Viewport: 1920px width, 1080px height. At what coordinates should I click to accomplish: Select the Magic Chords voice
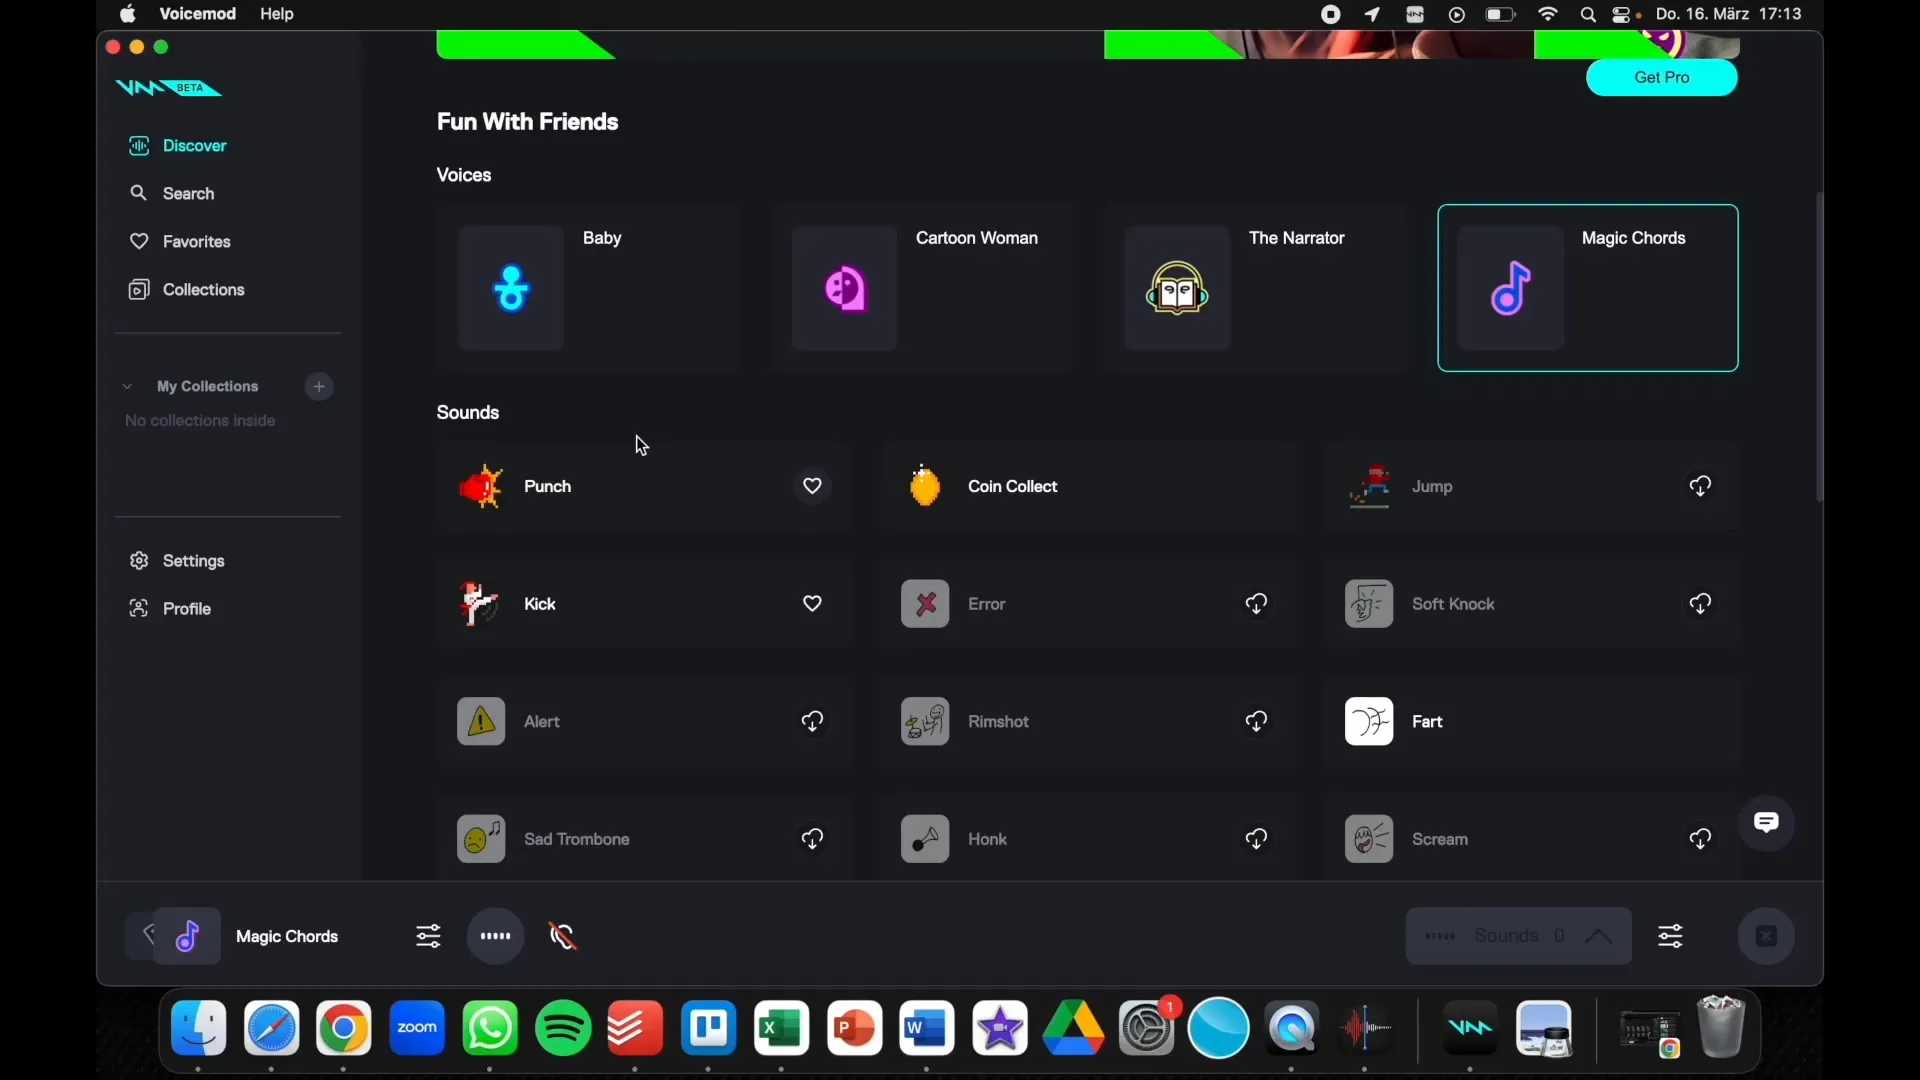tap(1588, 287)
